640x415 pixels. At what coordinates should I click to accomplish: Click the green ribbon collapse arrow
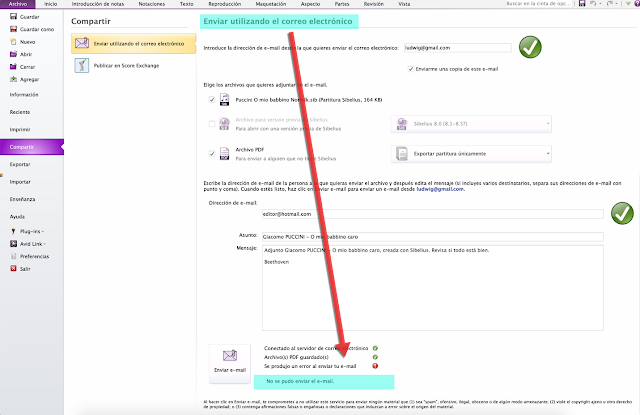point(628,4)
